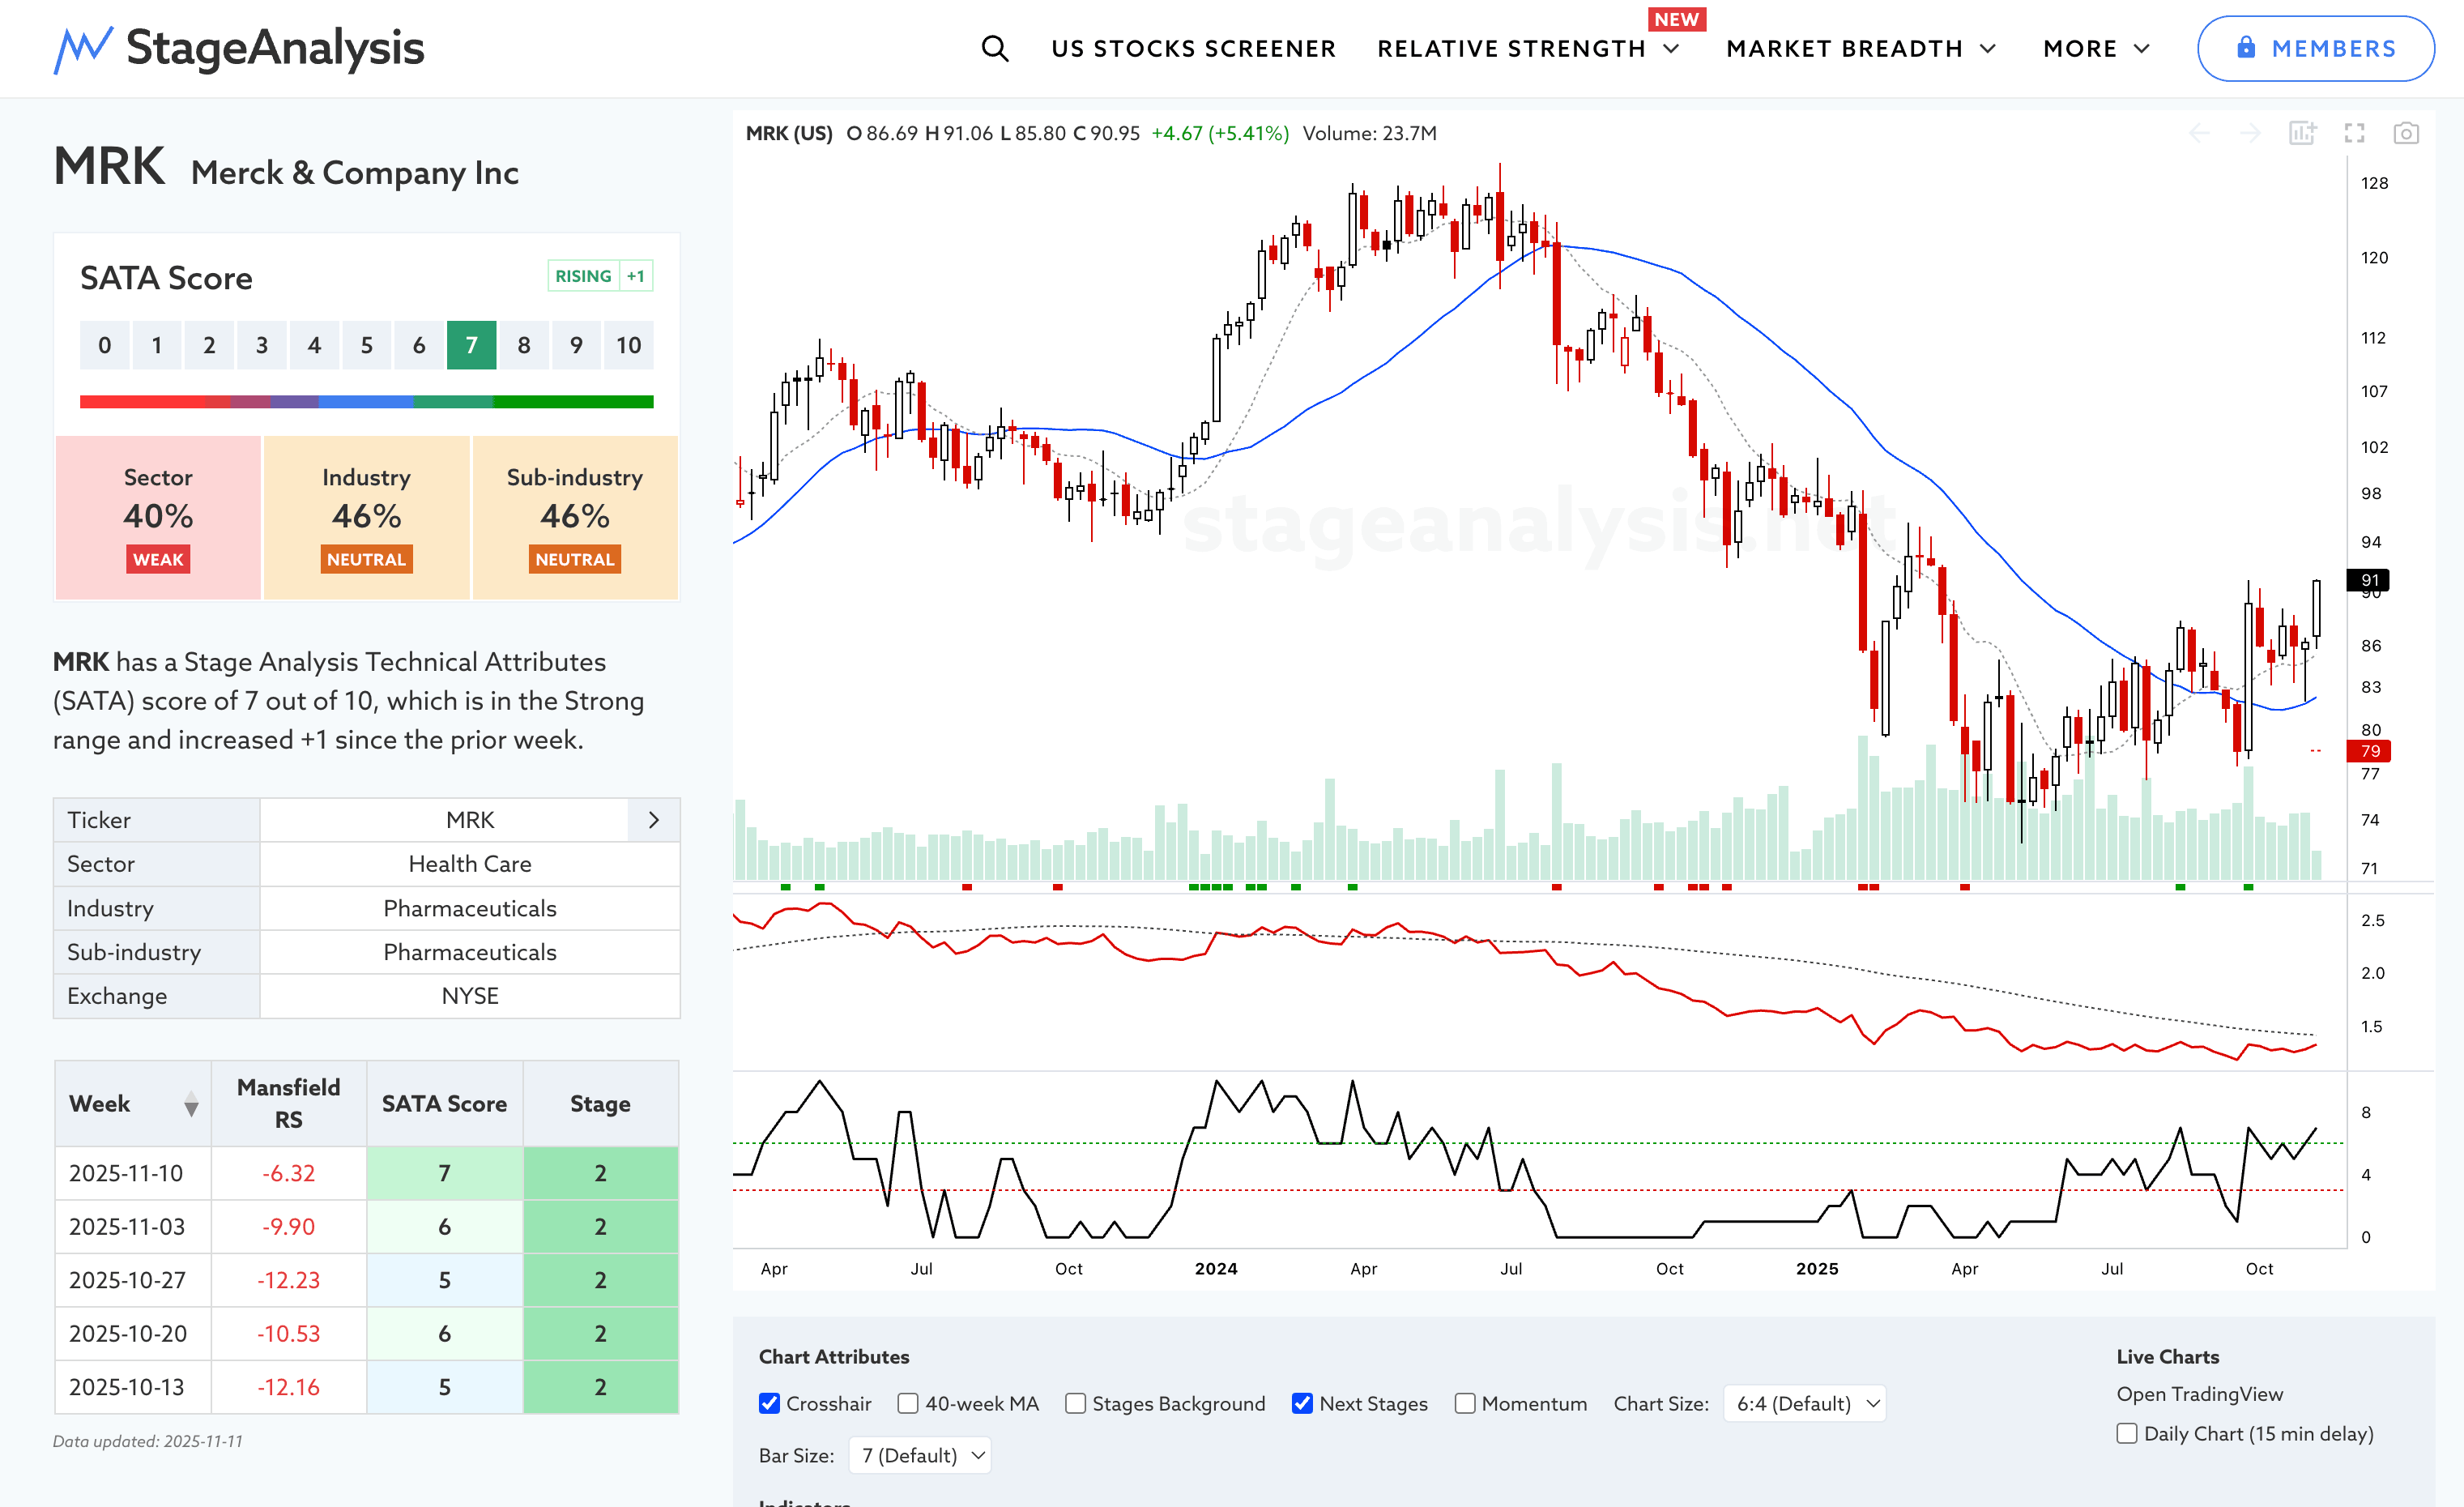Image resolution: width=2464 pixels, height=1507 pixels.
Task: Click the StageAnalysis logo
Action: pos(239,48)
